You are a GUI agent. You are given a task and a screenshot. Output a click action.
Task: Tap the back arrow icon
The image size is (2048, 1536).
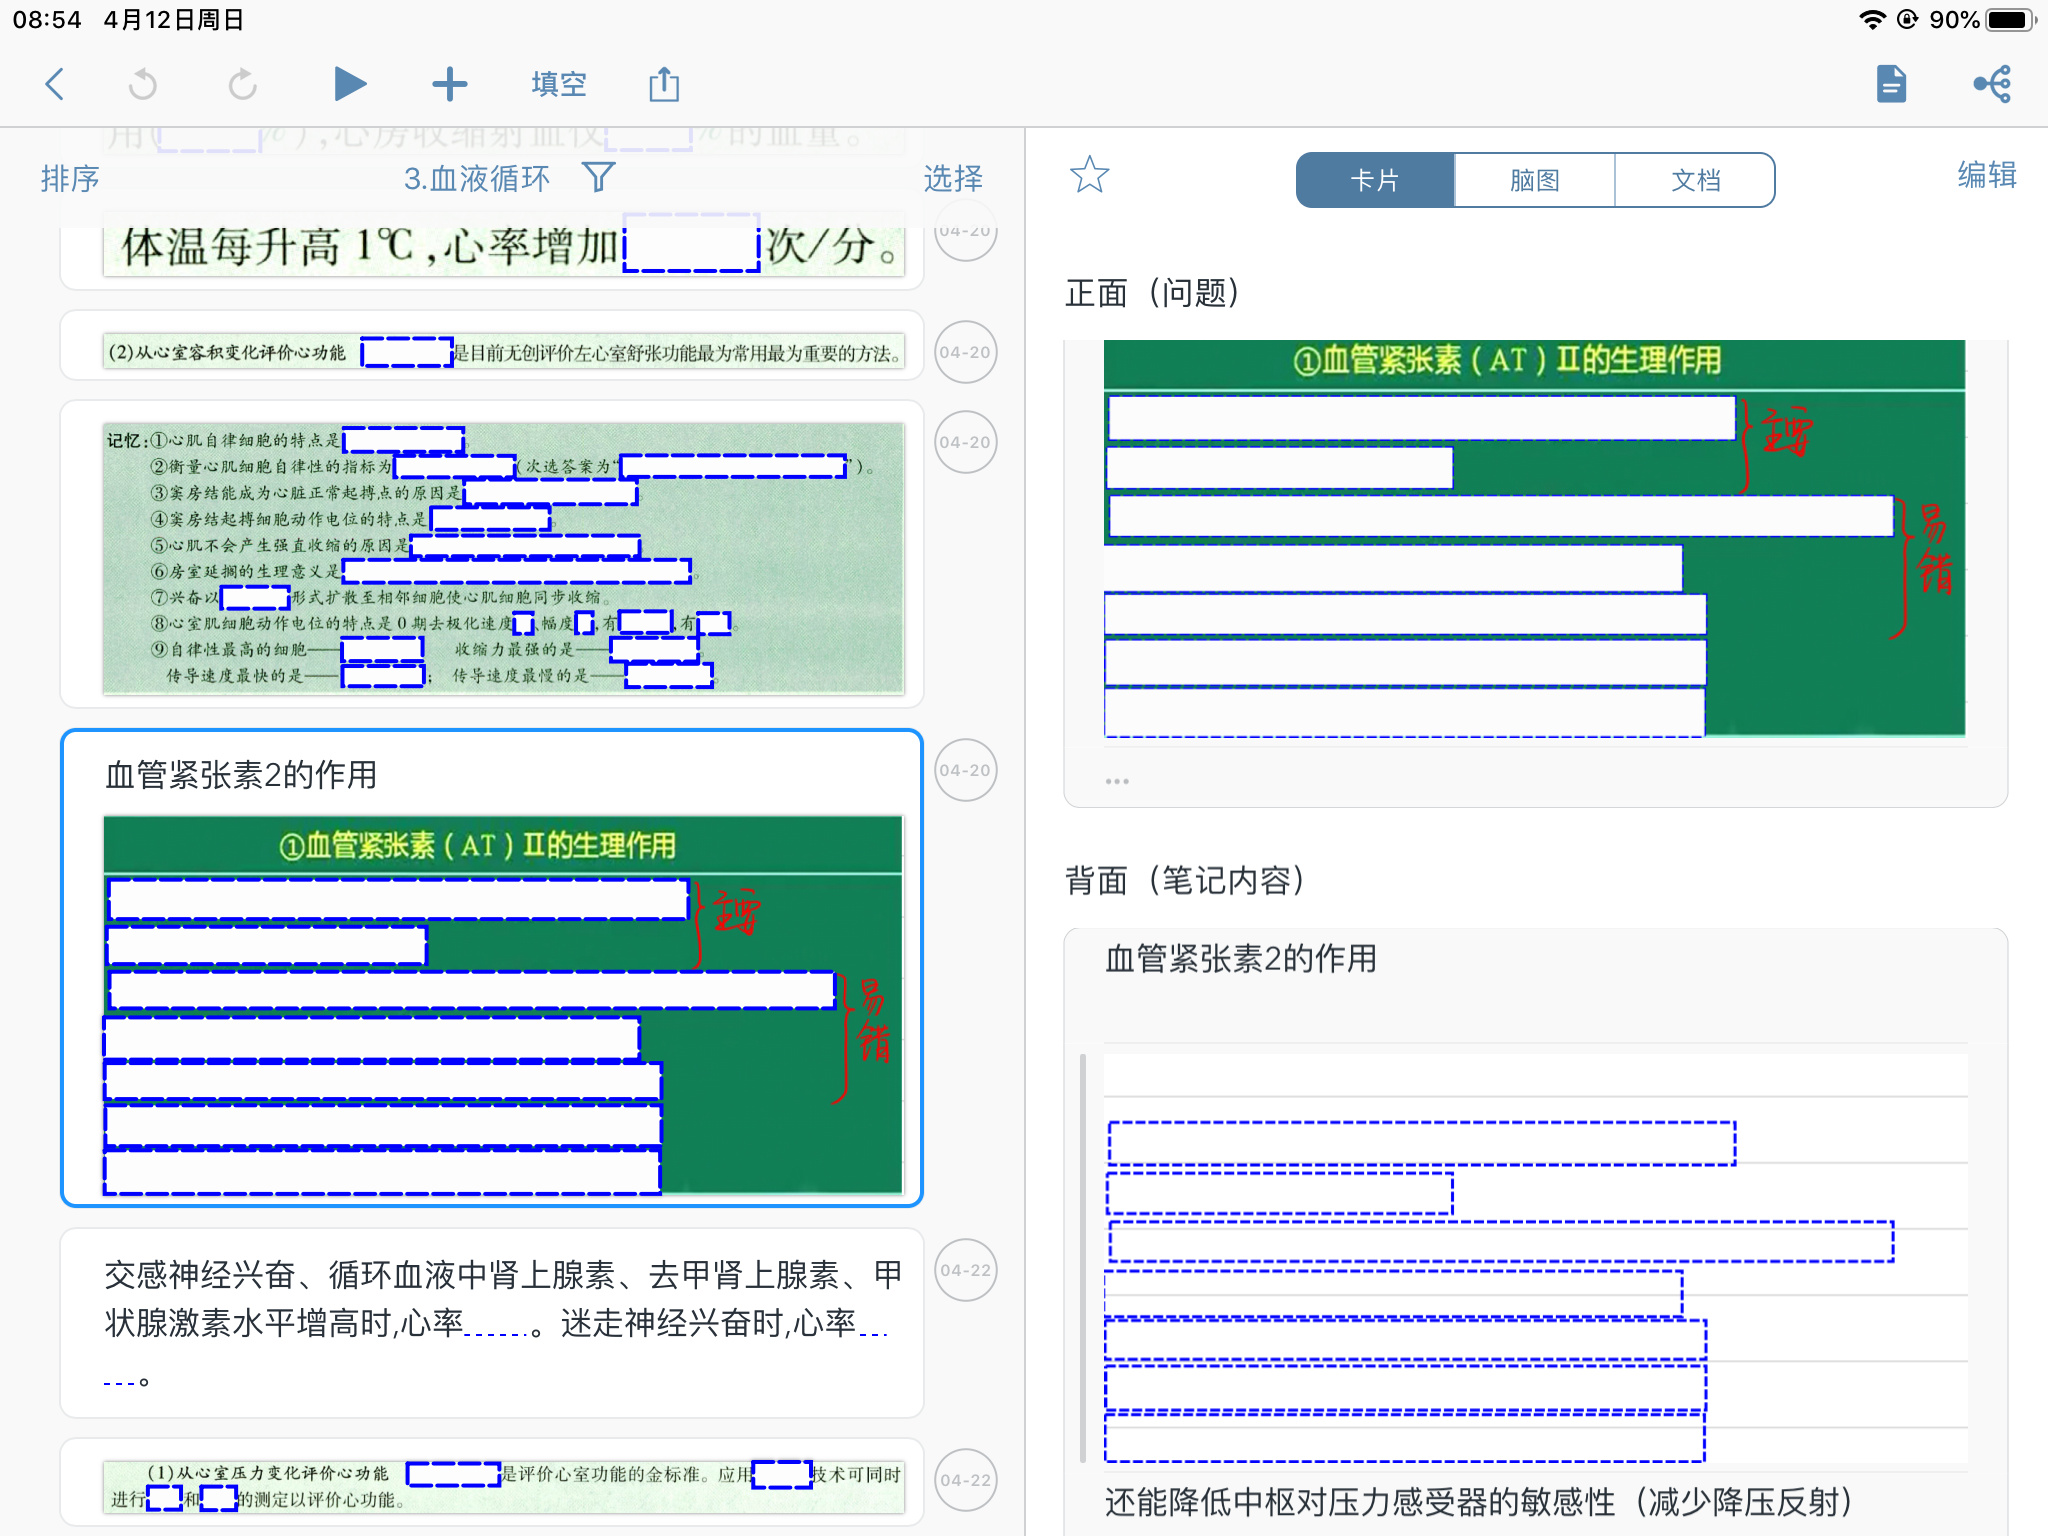tap(56, 84)
